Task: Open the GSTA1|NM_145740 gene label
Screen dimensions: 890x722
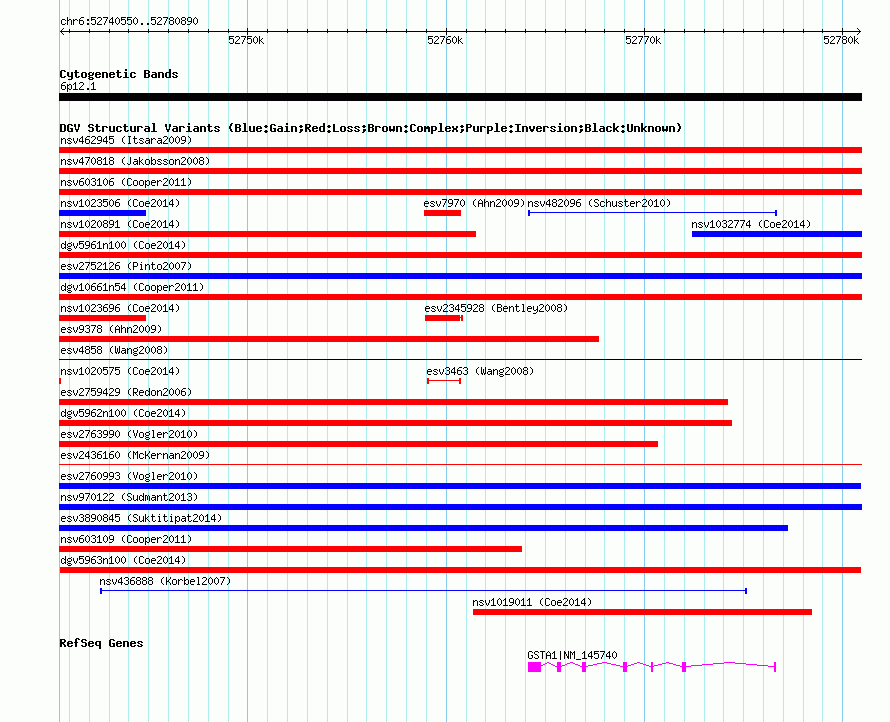Action: tap(572, 655)
